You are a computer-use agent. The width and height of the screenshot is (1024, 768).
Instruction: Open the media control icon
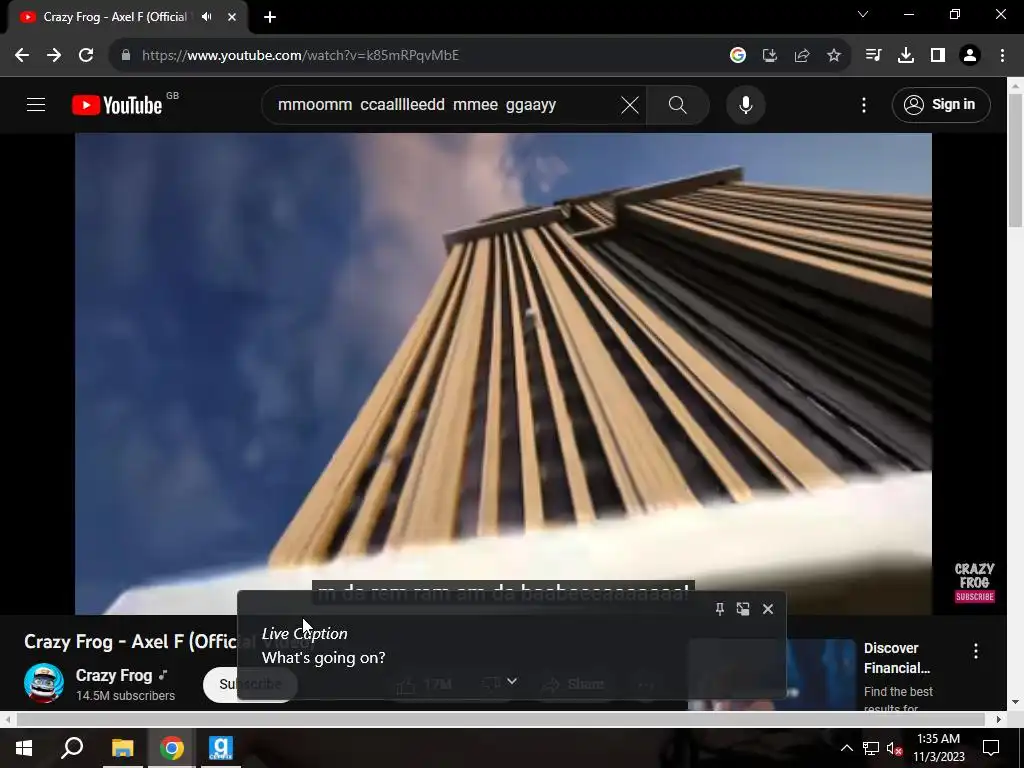pos(873,56)
